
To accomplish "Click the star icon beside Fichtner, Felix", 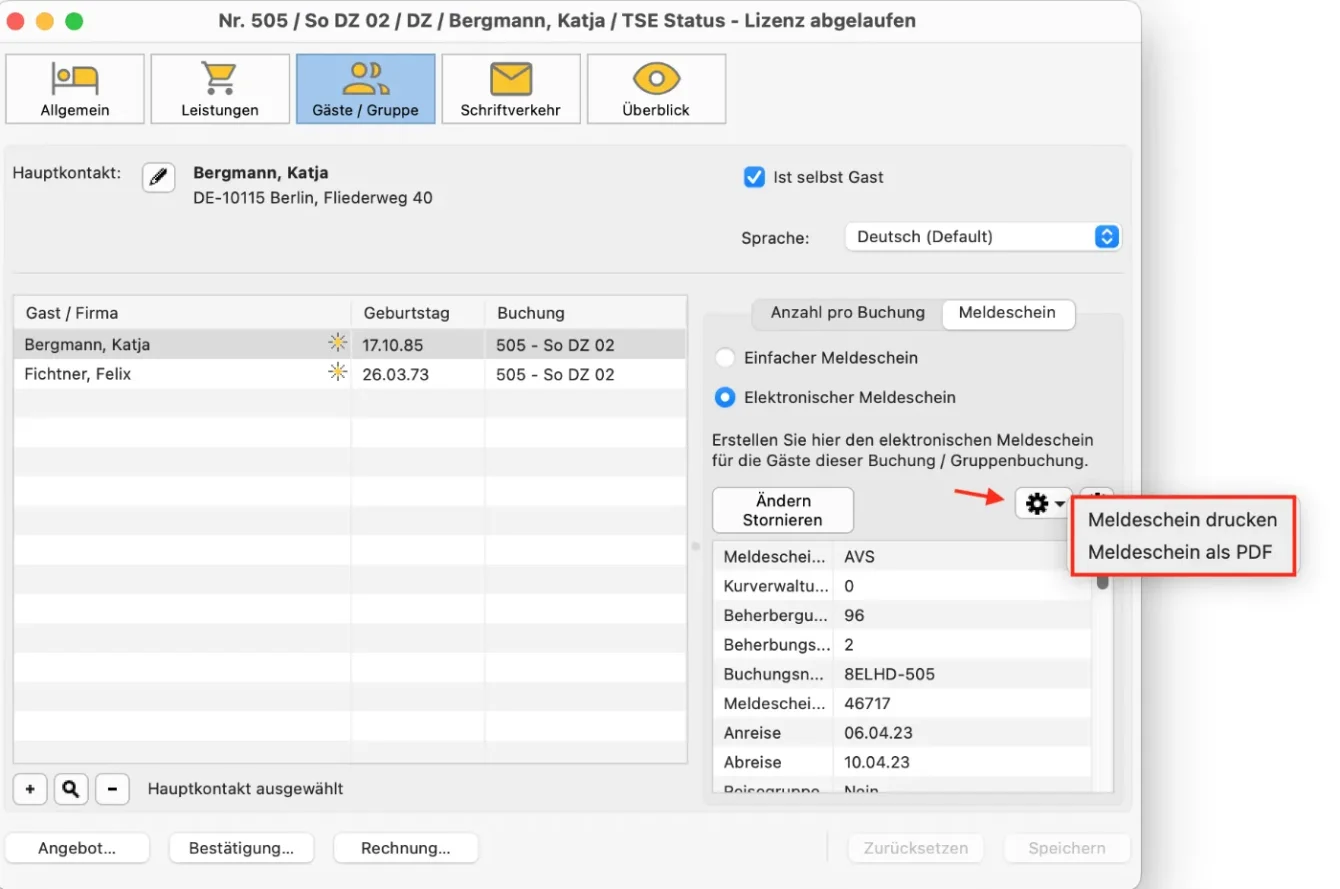I will point(338,373).
